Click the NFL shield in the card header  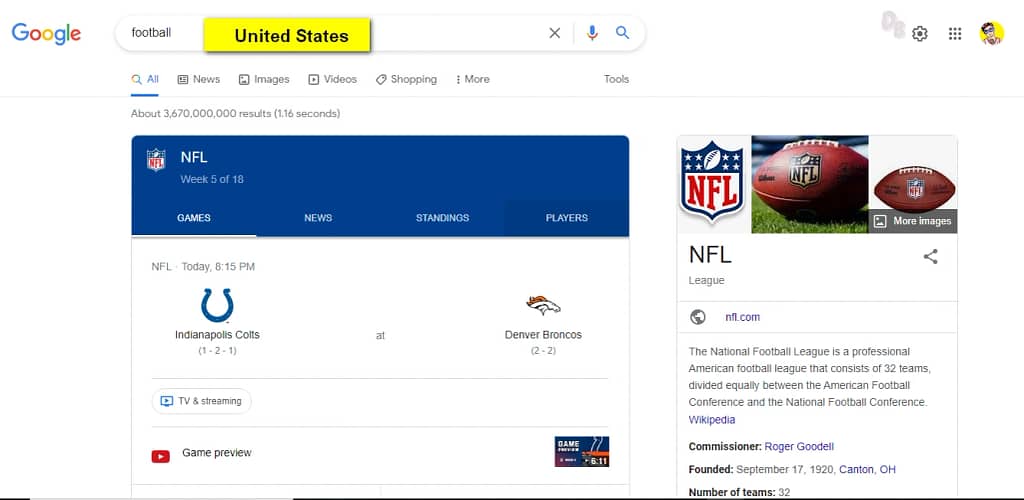click(156, 160)
